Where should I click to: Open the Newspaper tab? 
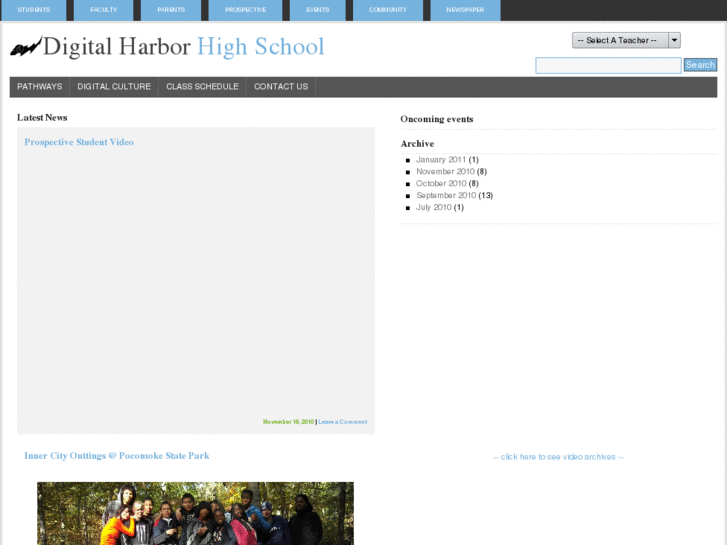[465, 10]
